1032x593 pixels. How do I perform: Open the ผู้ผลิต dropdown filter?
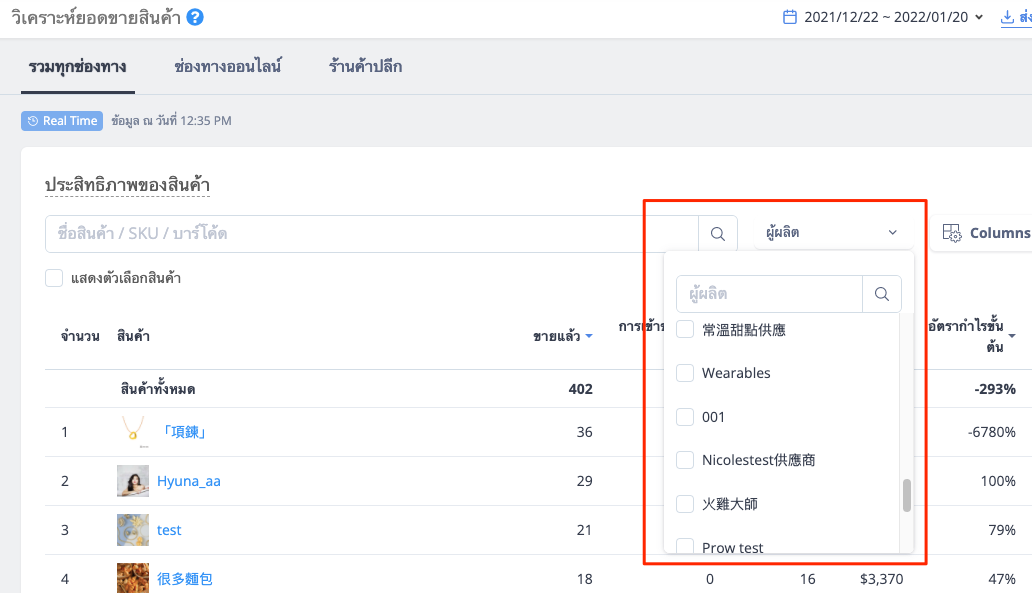click(x=833, y=232)
